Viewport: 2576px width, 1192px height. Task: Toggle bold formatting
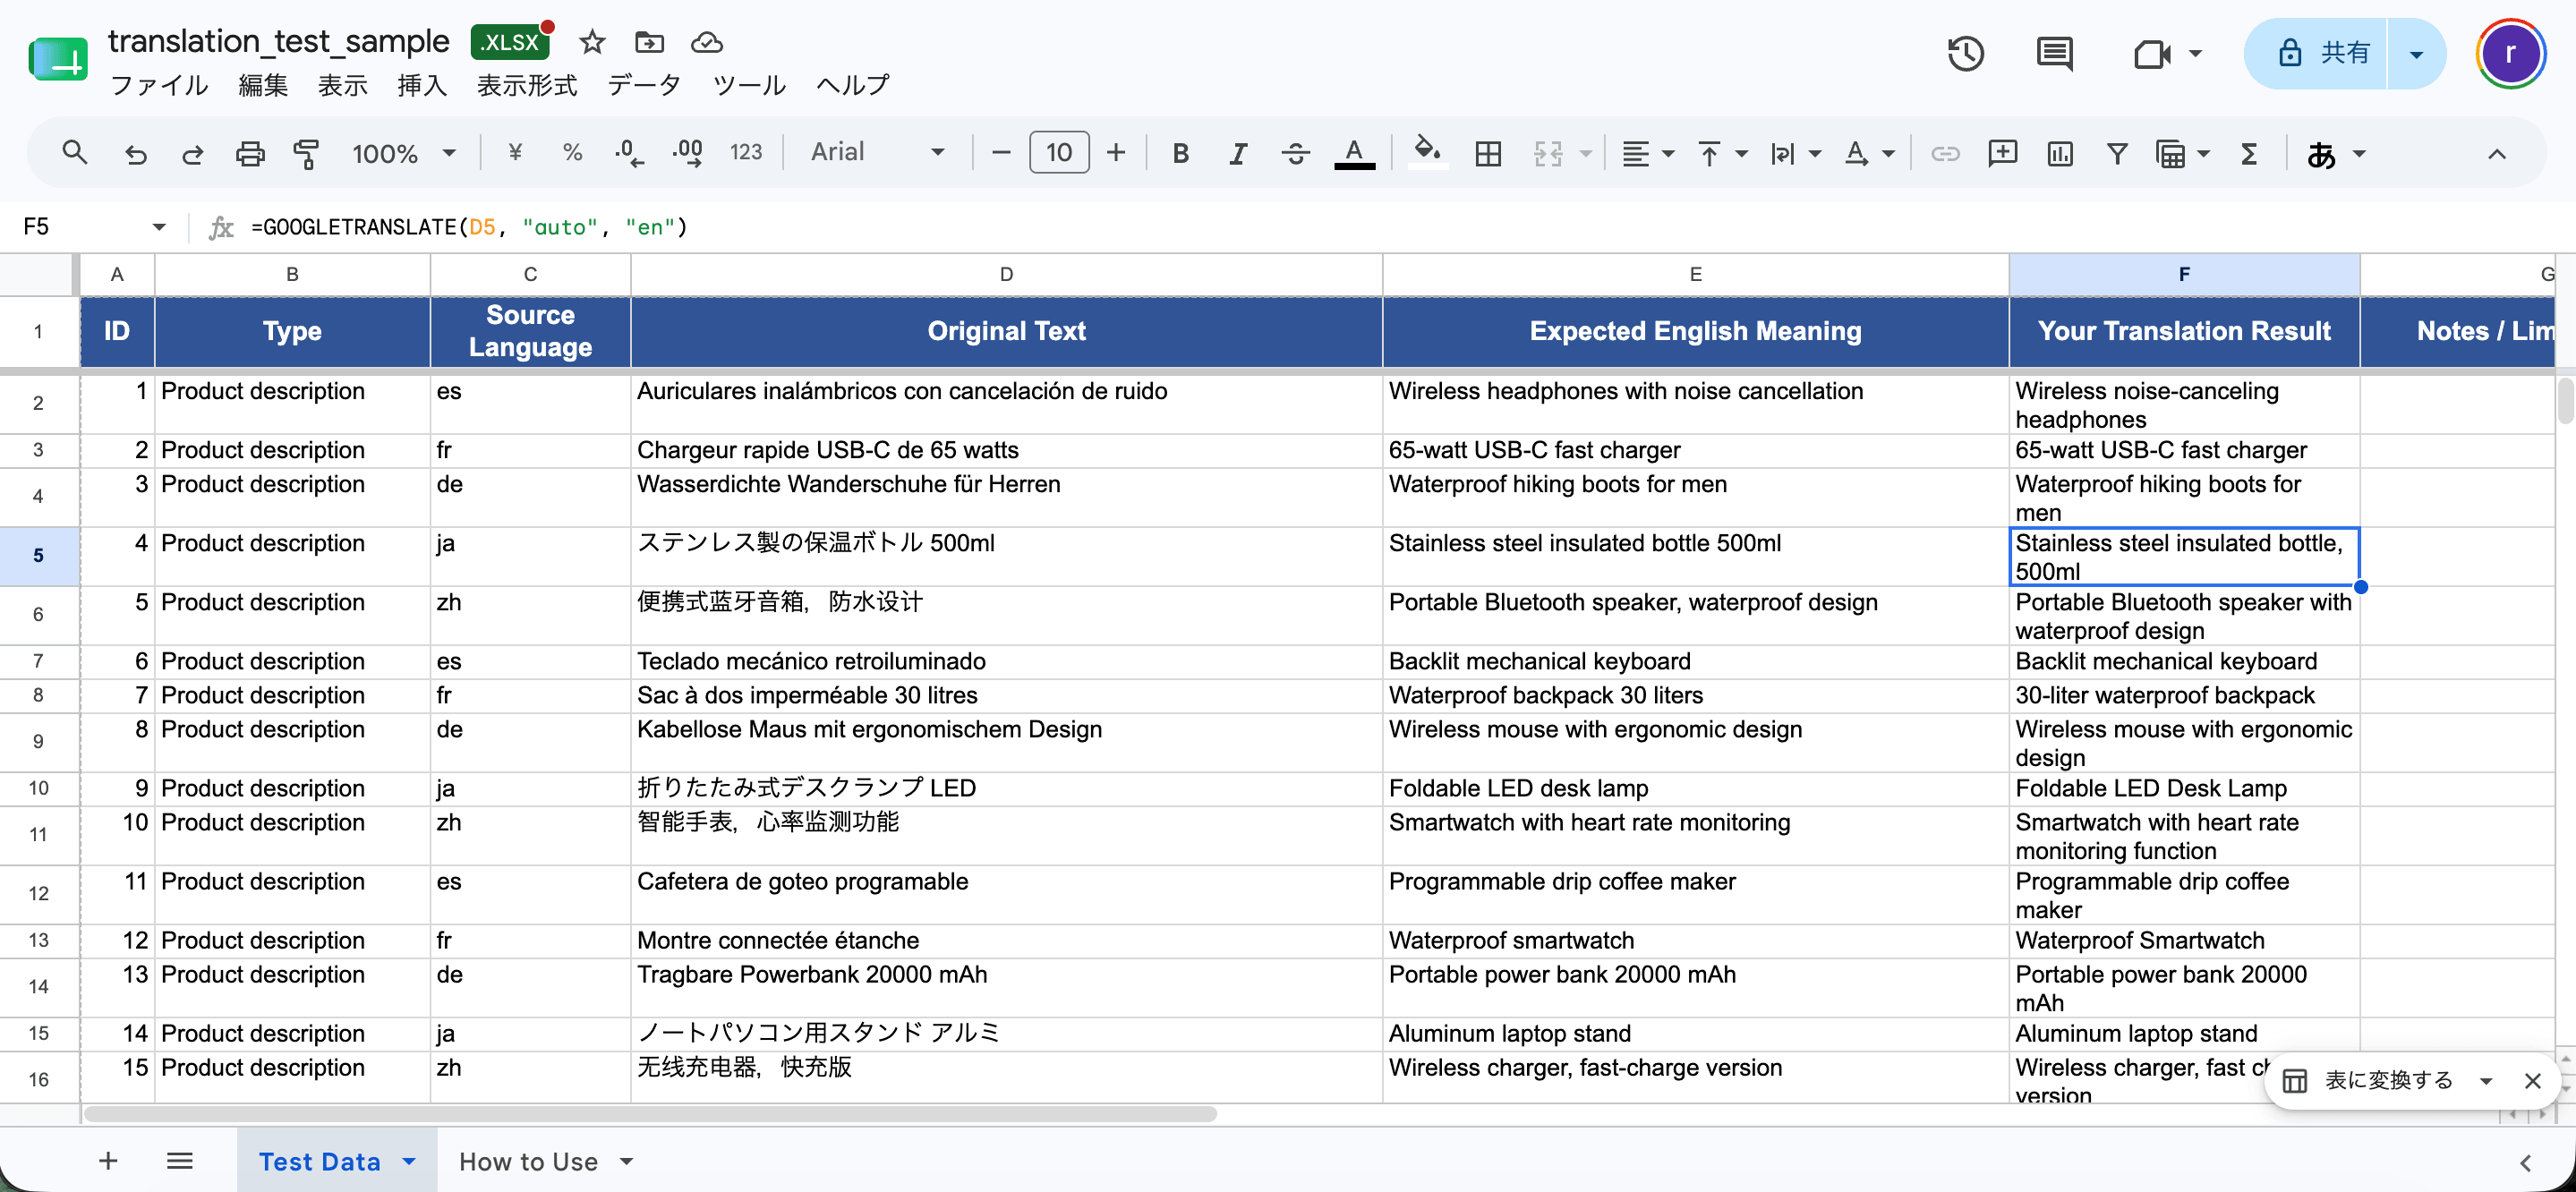tap(1180, 153)
